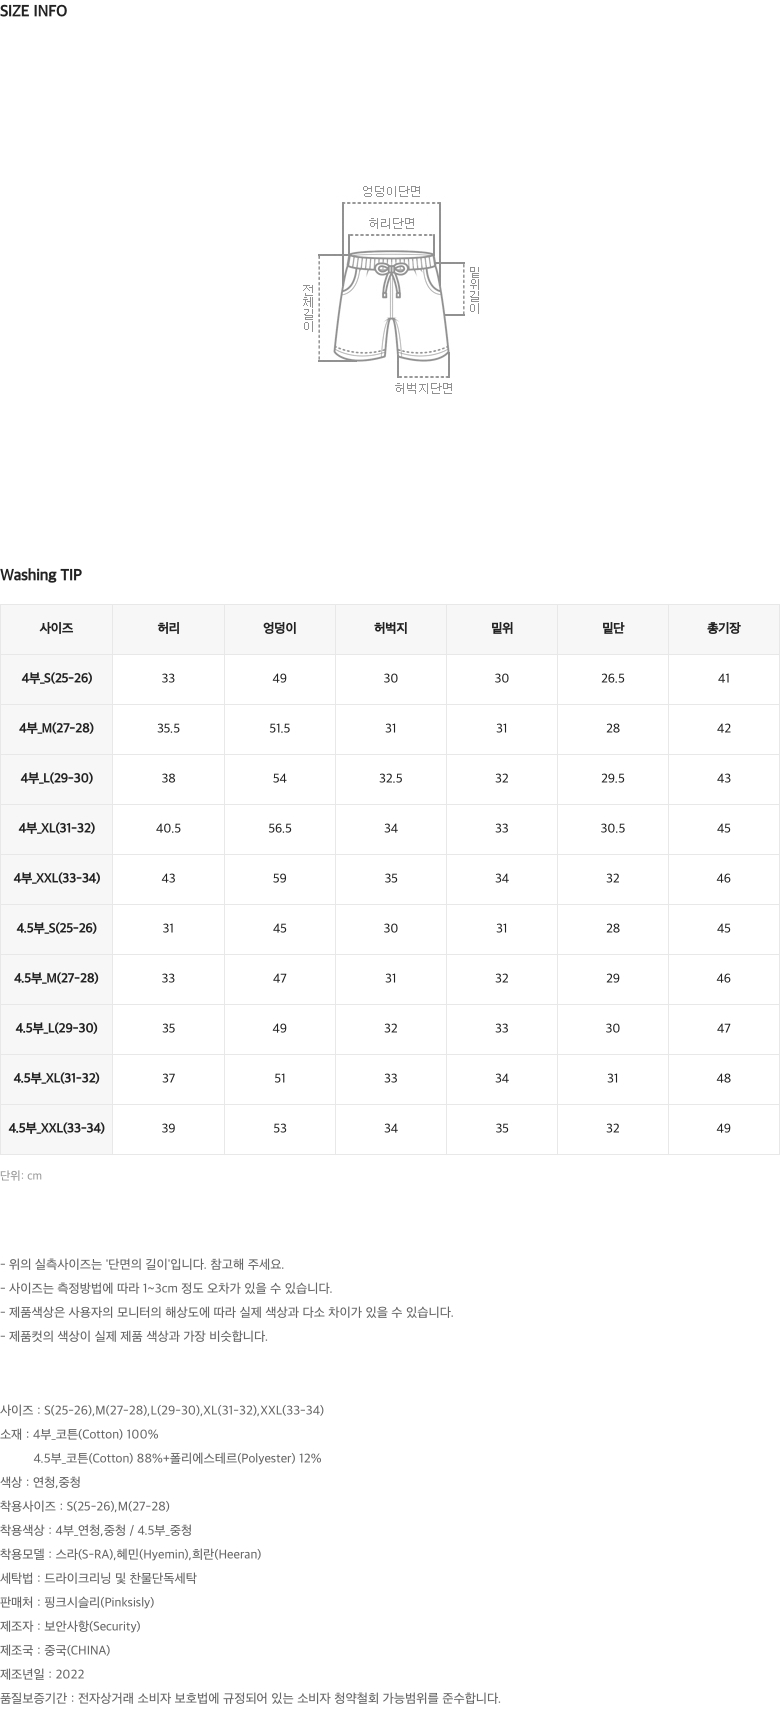Click the 허리 column header

tap(168, 629)
